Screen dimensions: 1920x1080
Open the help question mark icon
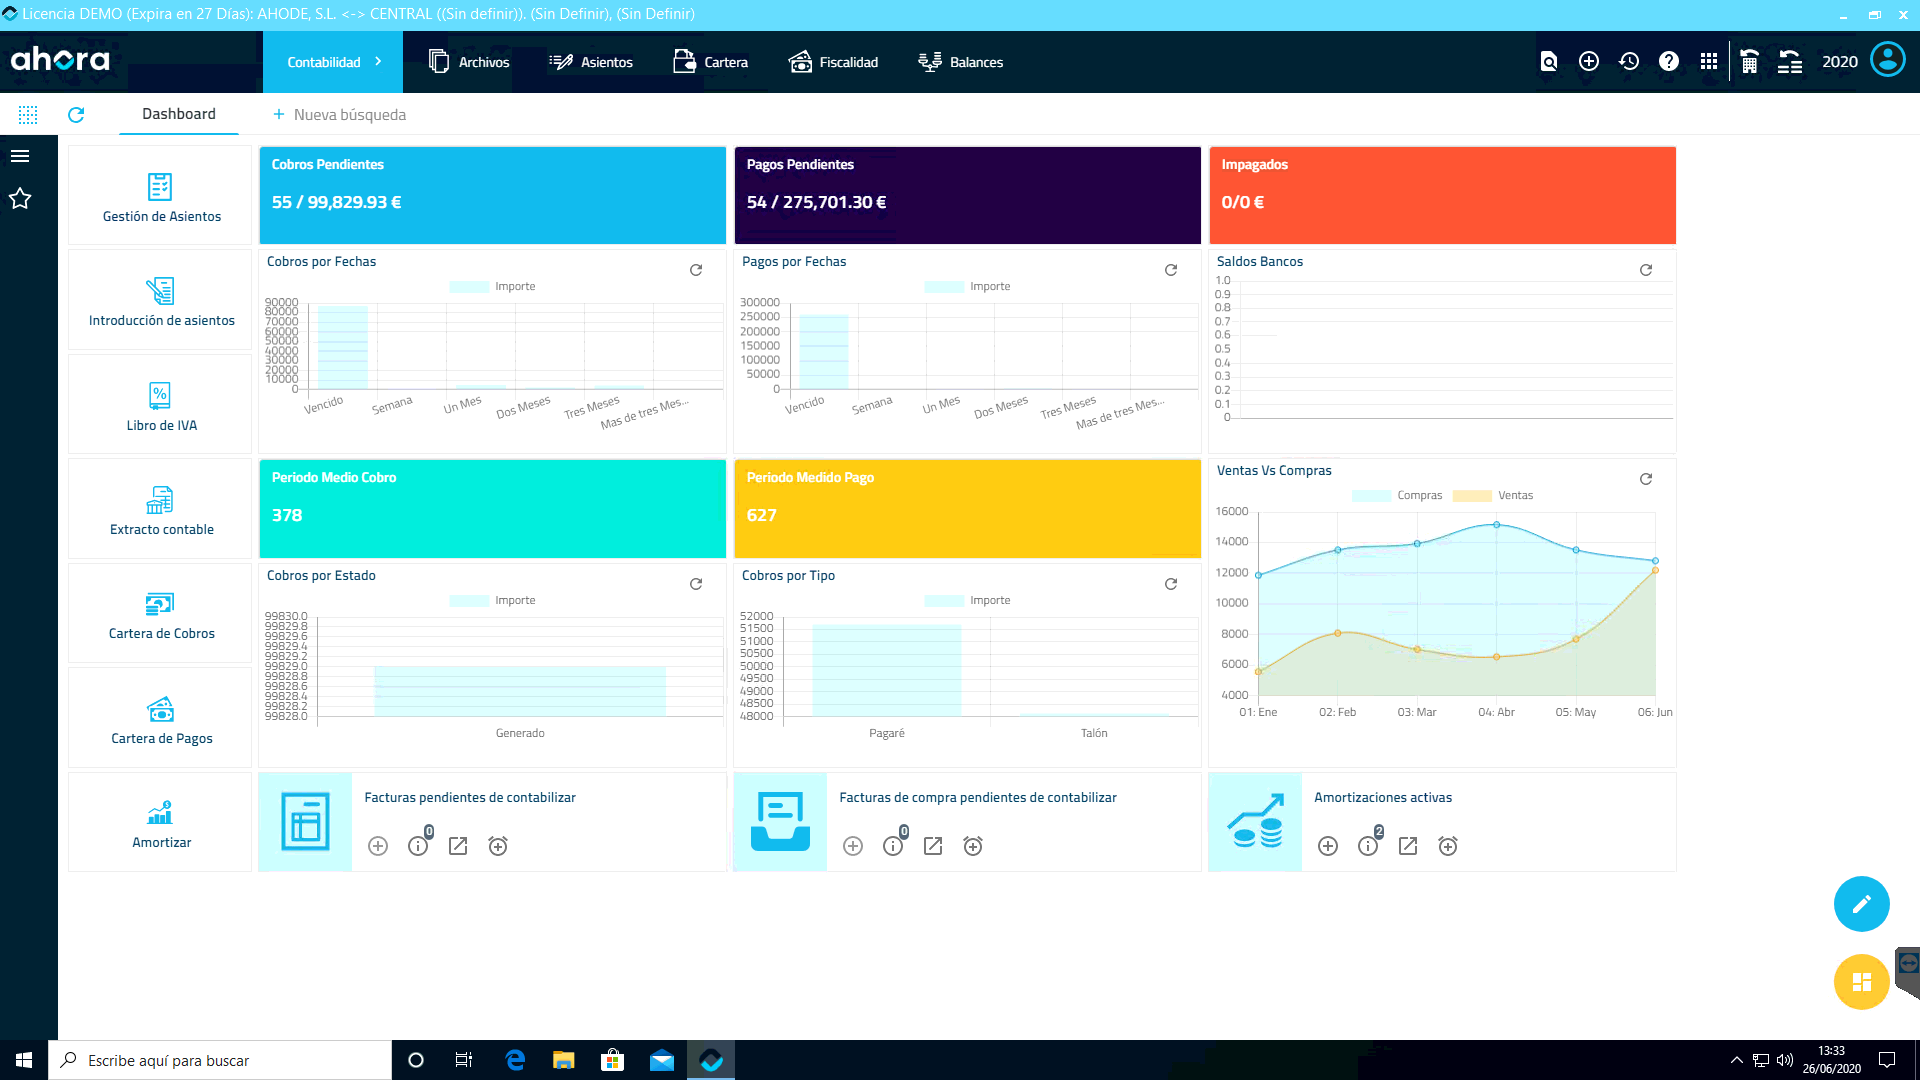point(1668,62)
